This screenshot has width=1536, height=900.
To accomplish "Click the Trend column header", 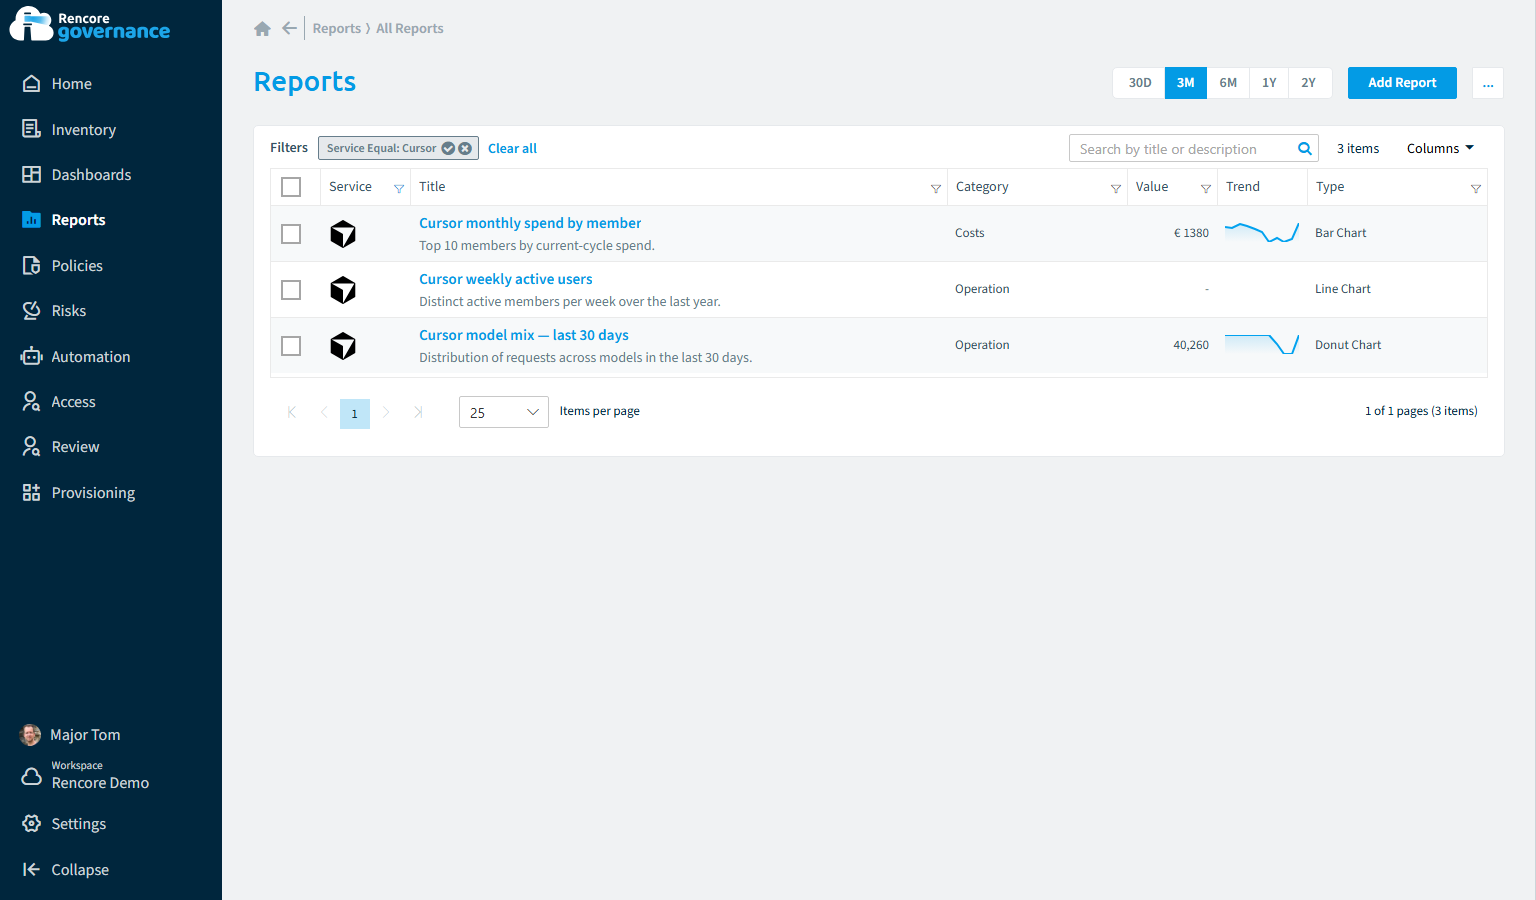I will (1243, 187).
